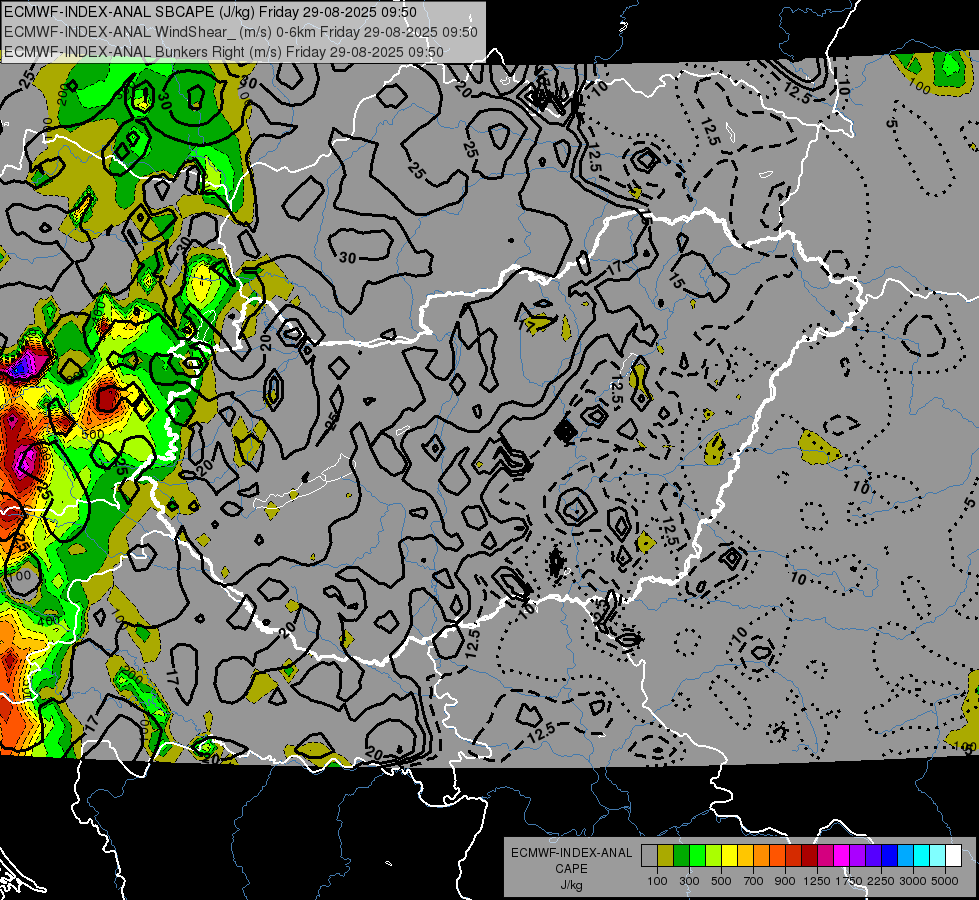The width and height of the screenshot is (979, 900).
Task: Click the pink-magenta swatch after 1250
Action: [825, 856]
